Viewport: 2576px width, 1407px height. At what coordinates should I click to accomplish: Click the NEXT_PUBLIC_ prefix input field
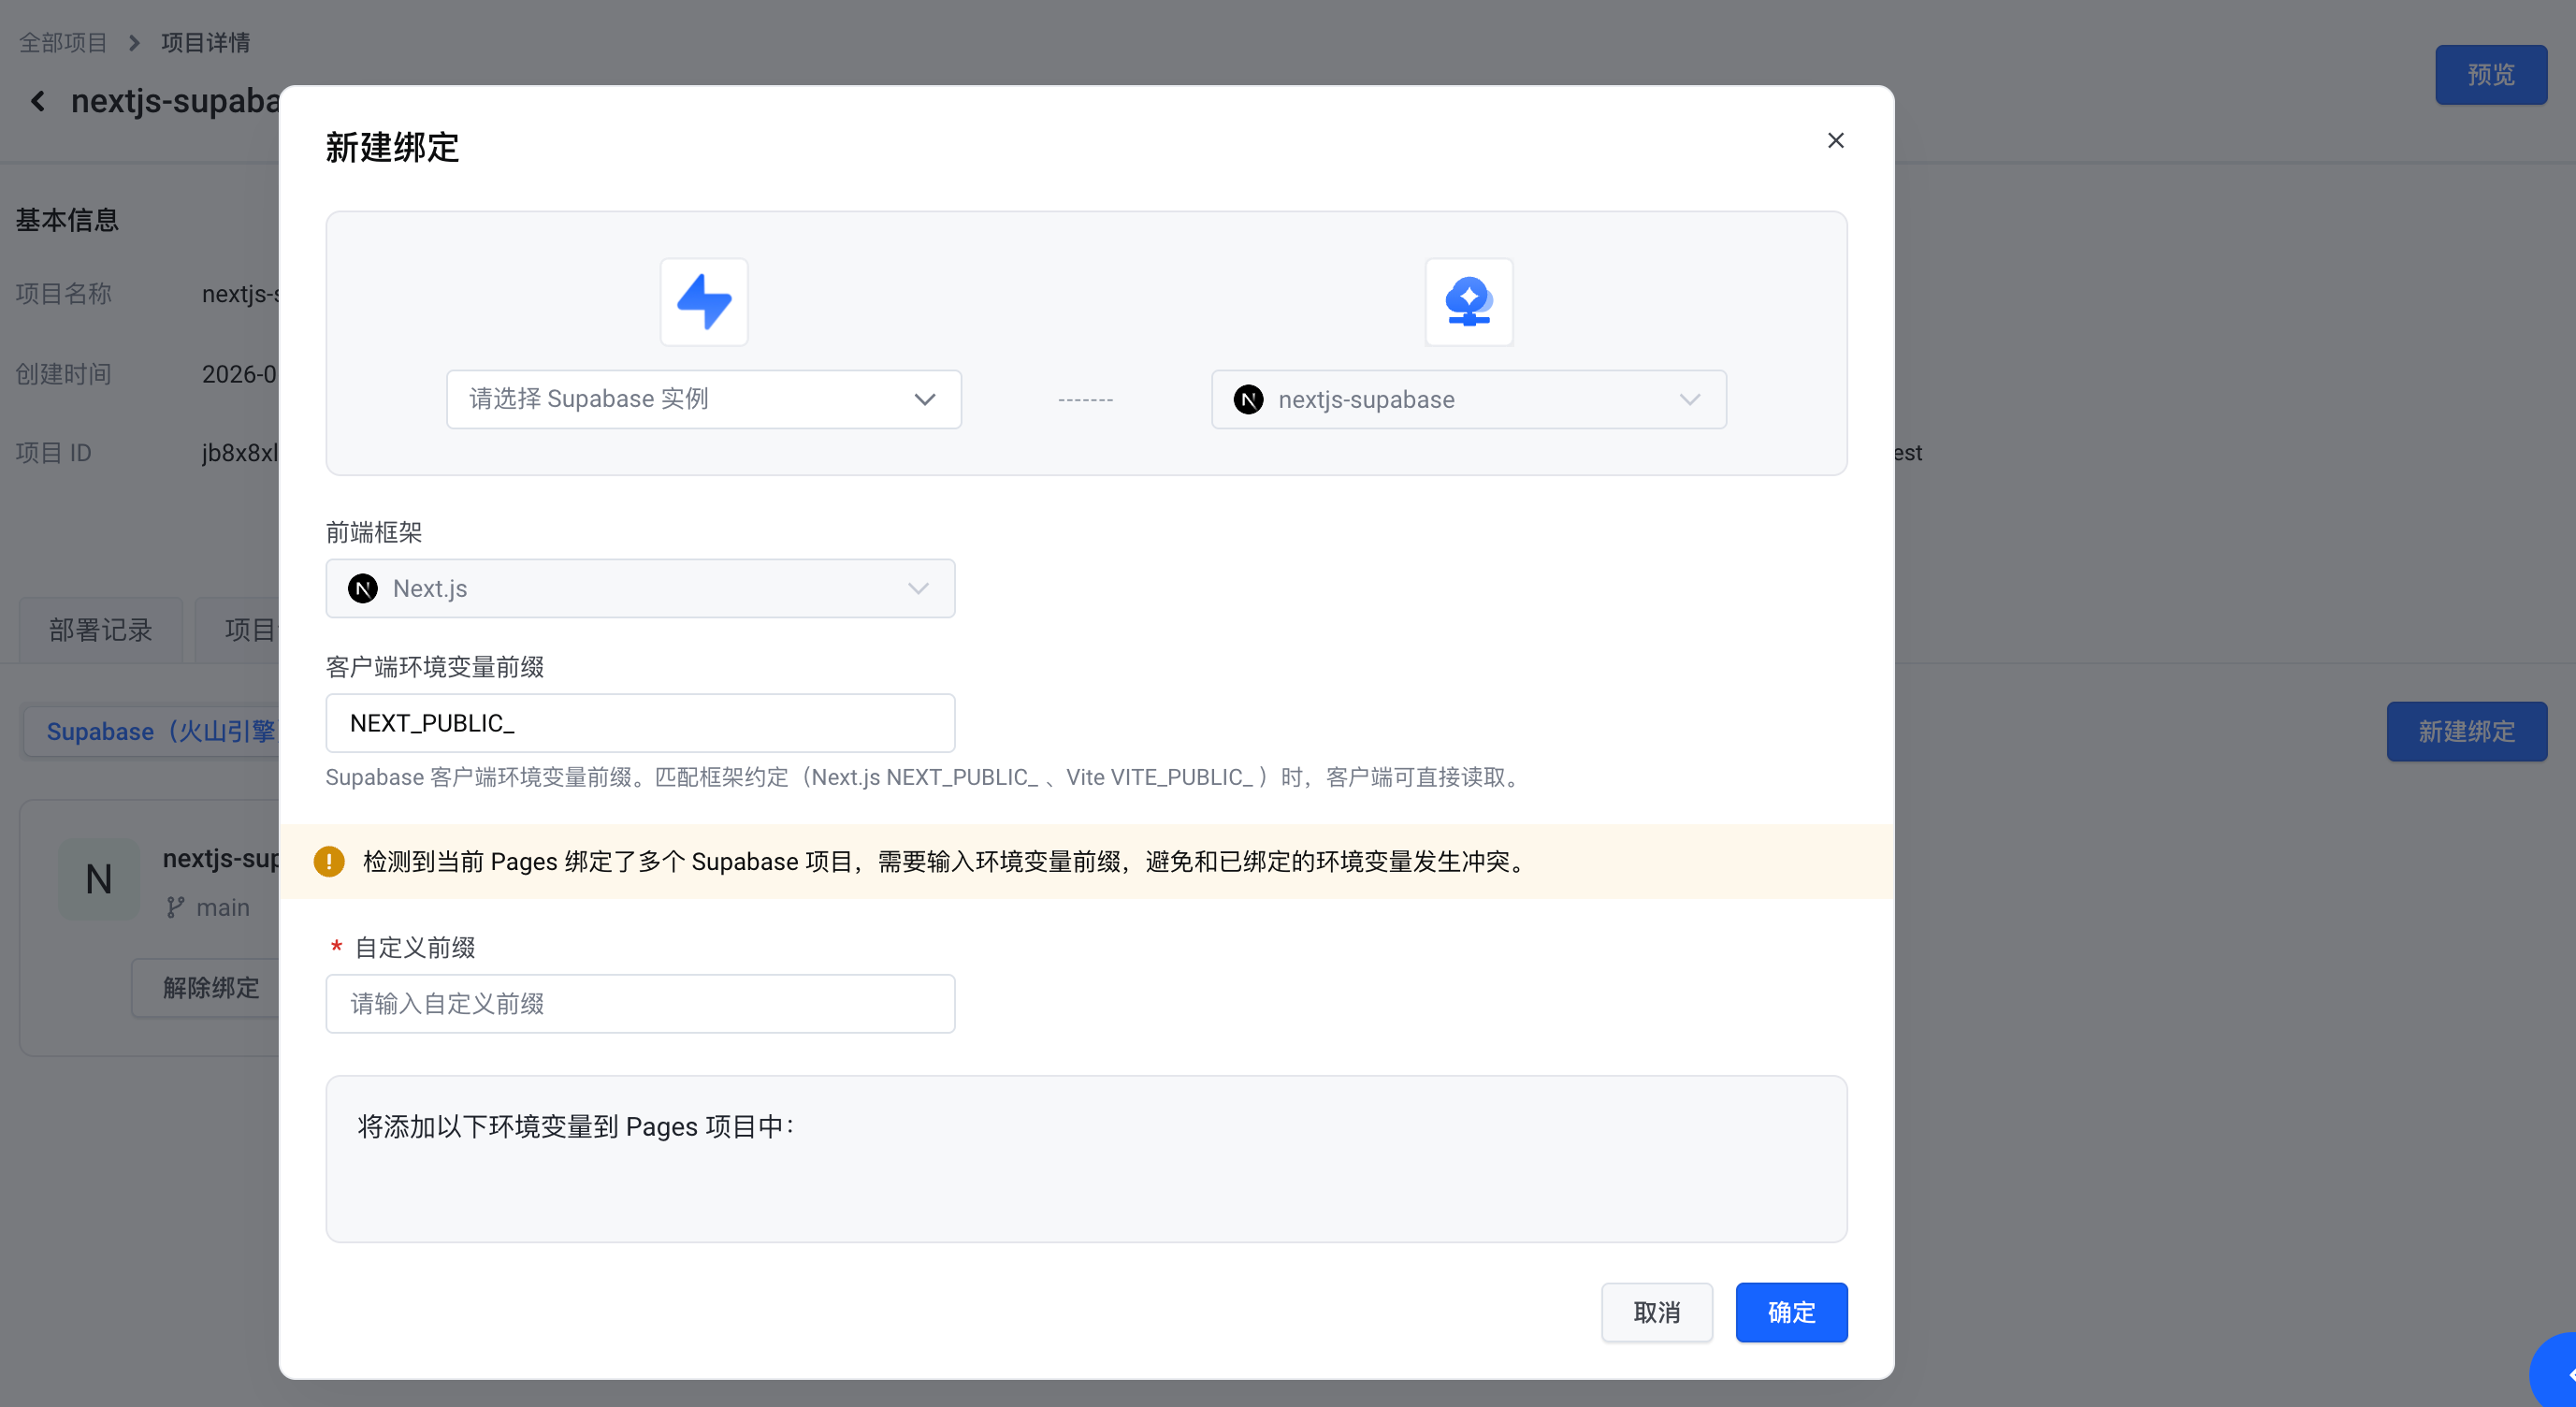tap(640, 723)
